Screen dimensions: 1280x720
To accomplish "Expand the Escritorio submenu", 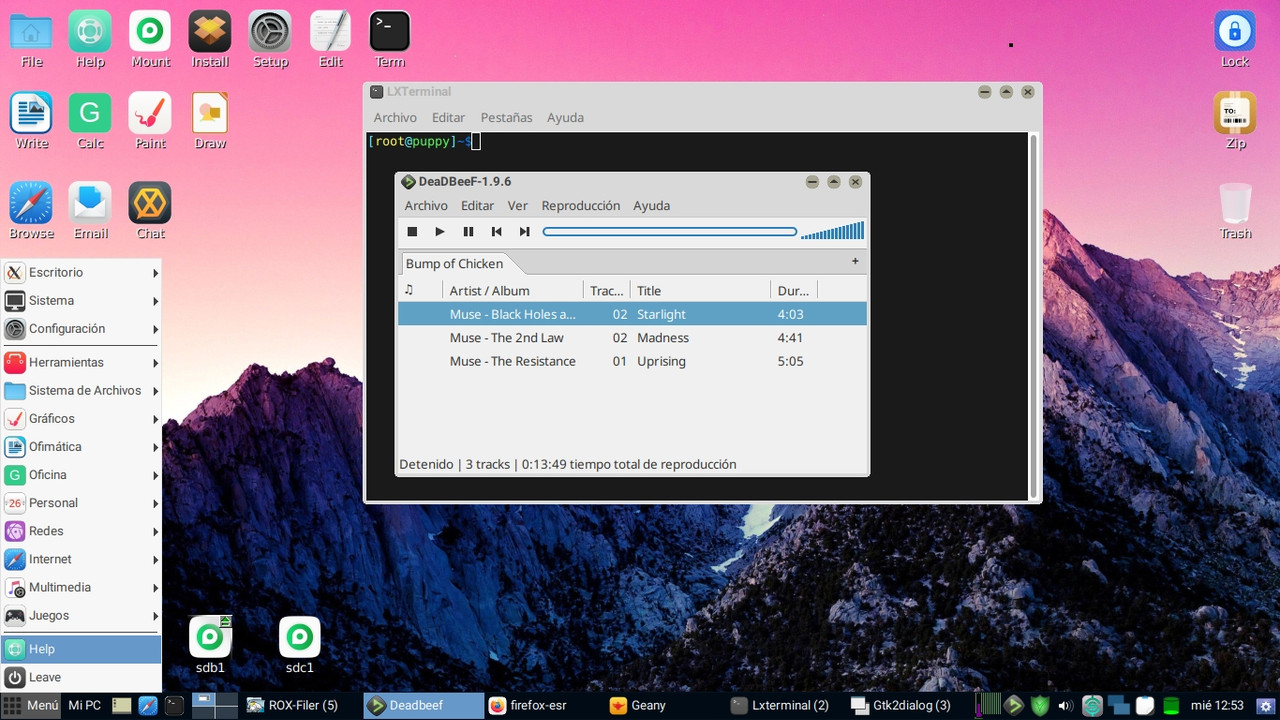I will pyautogui.click(x=81, y=273).
